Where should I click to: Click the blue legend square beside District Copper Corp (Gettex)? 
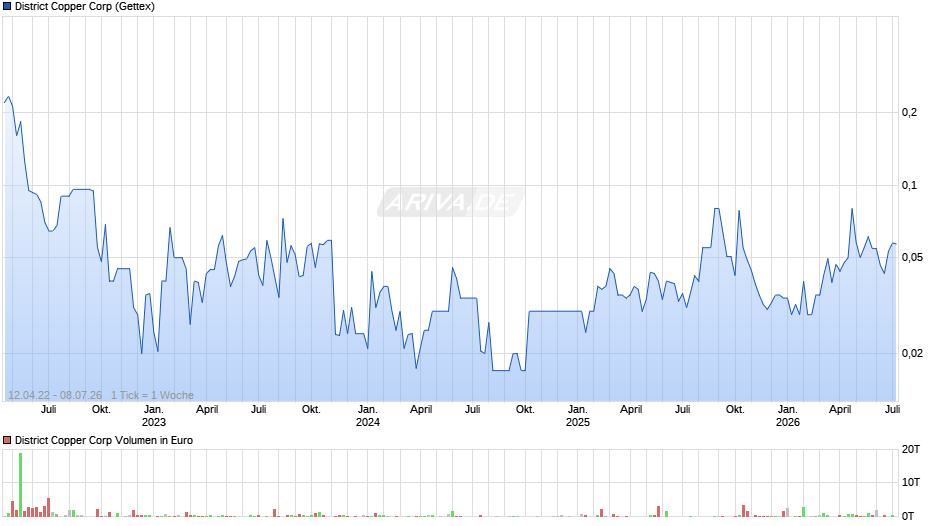point(7,7)
